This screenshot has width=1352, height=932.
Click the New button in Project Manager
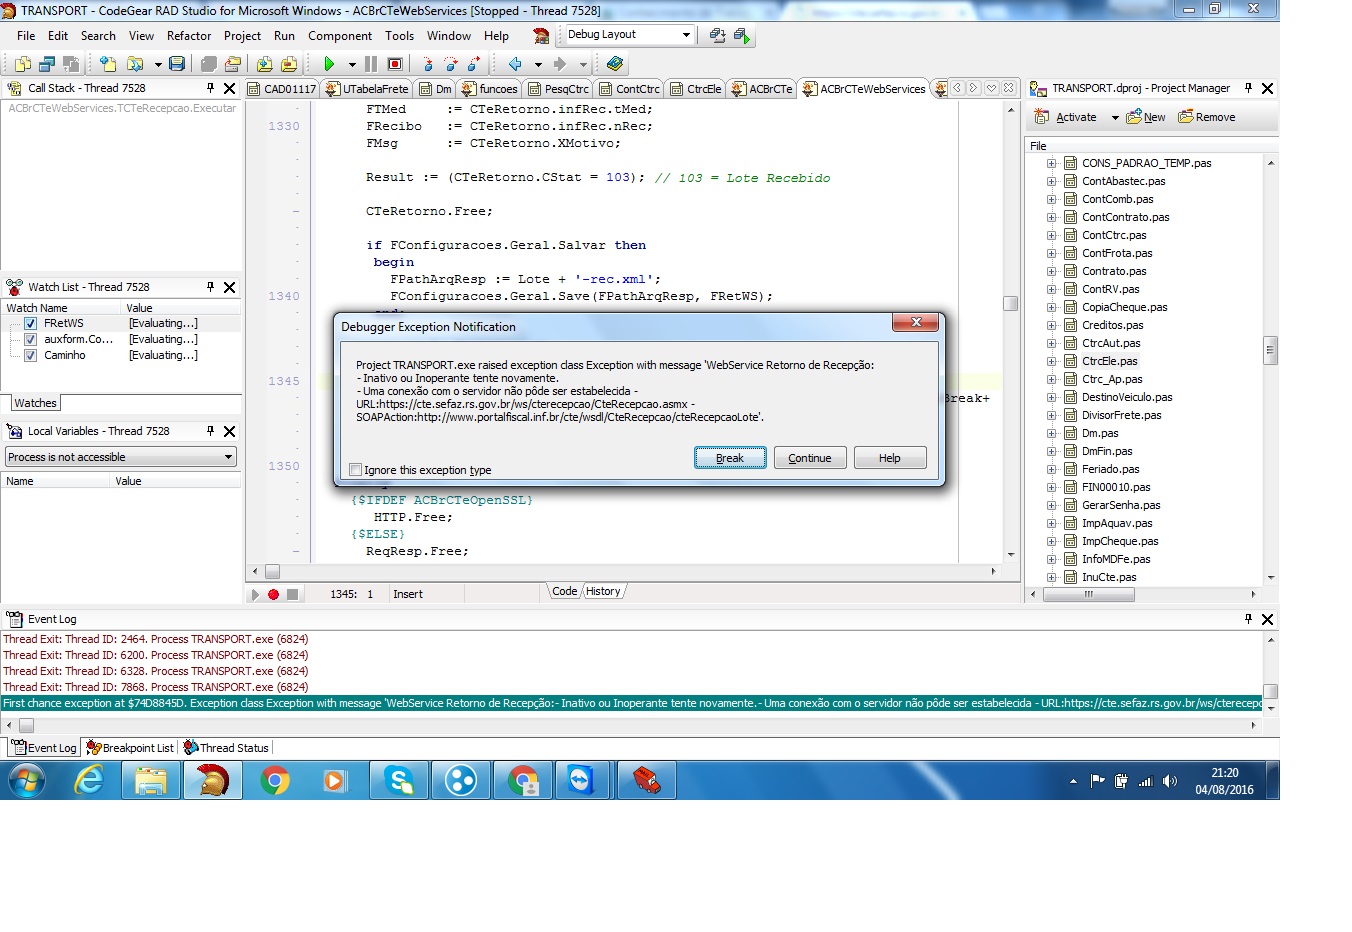[1146, 118]
